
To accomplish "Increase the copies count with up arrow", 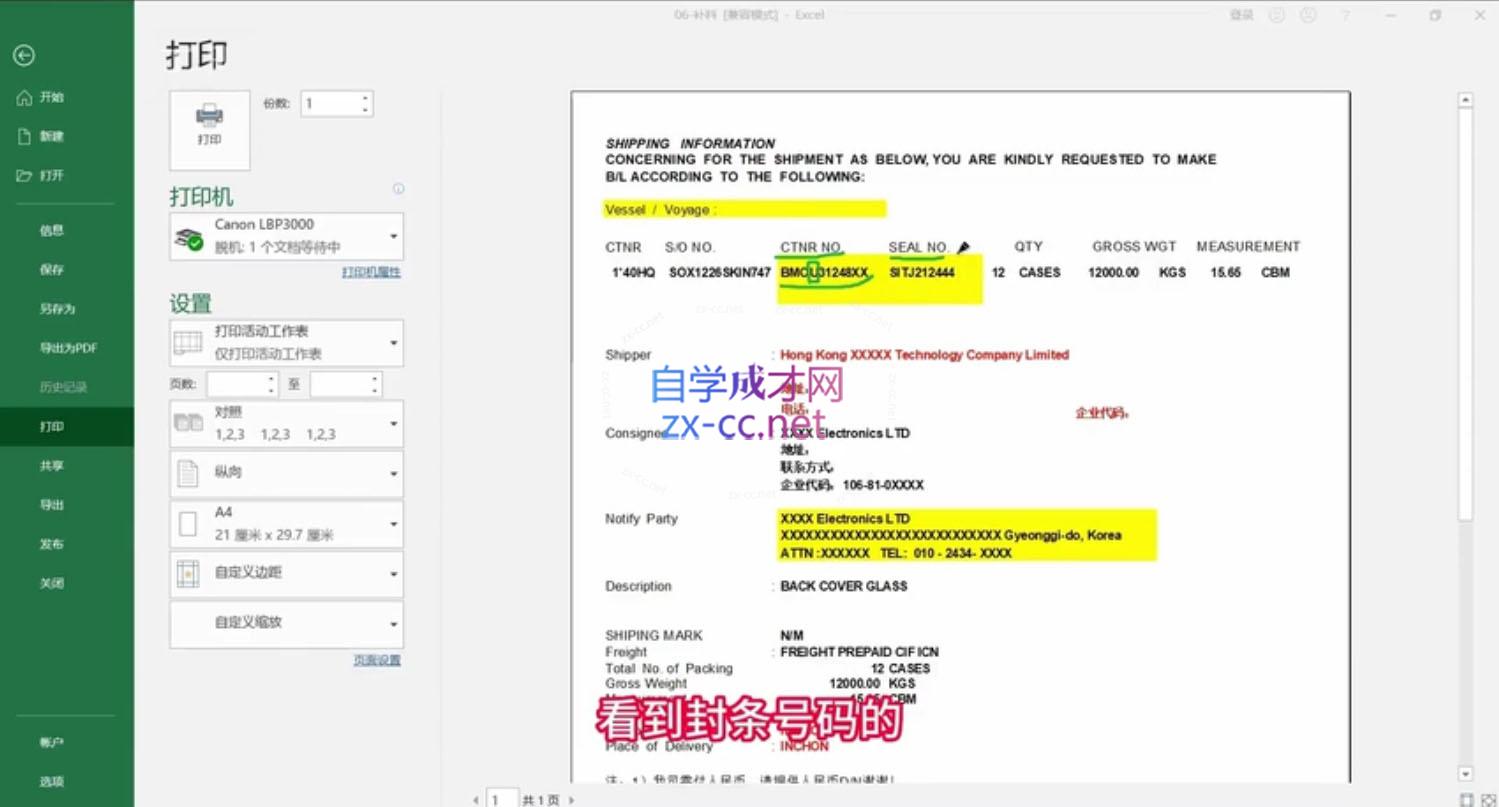I will [365, 98].
